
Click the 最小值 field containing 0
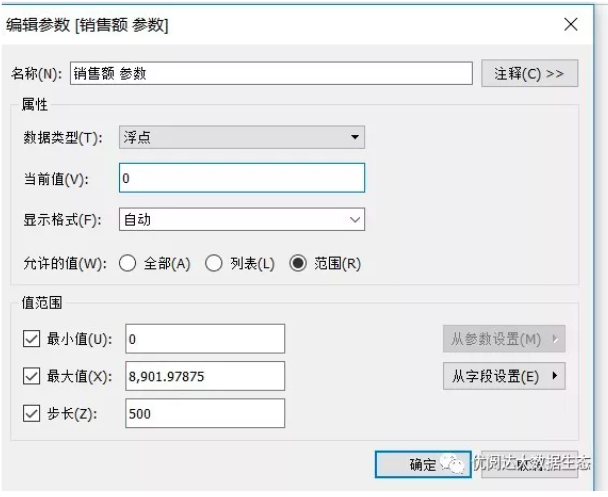(x=205, y=339)
